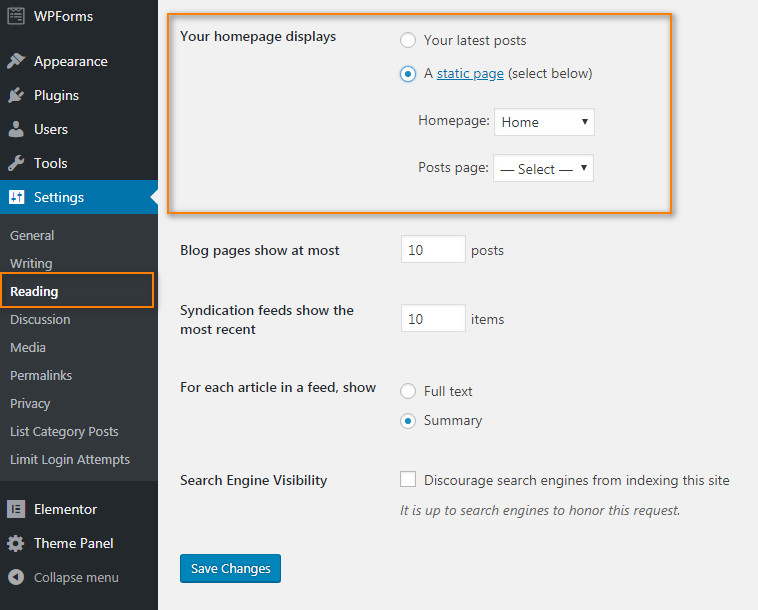Check 'Discourage search engines' checkbox
Viewport: 758px width, 610px height.
[408, 479]
